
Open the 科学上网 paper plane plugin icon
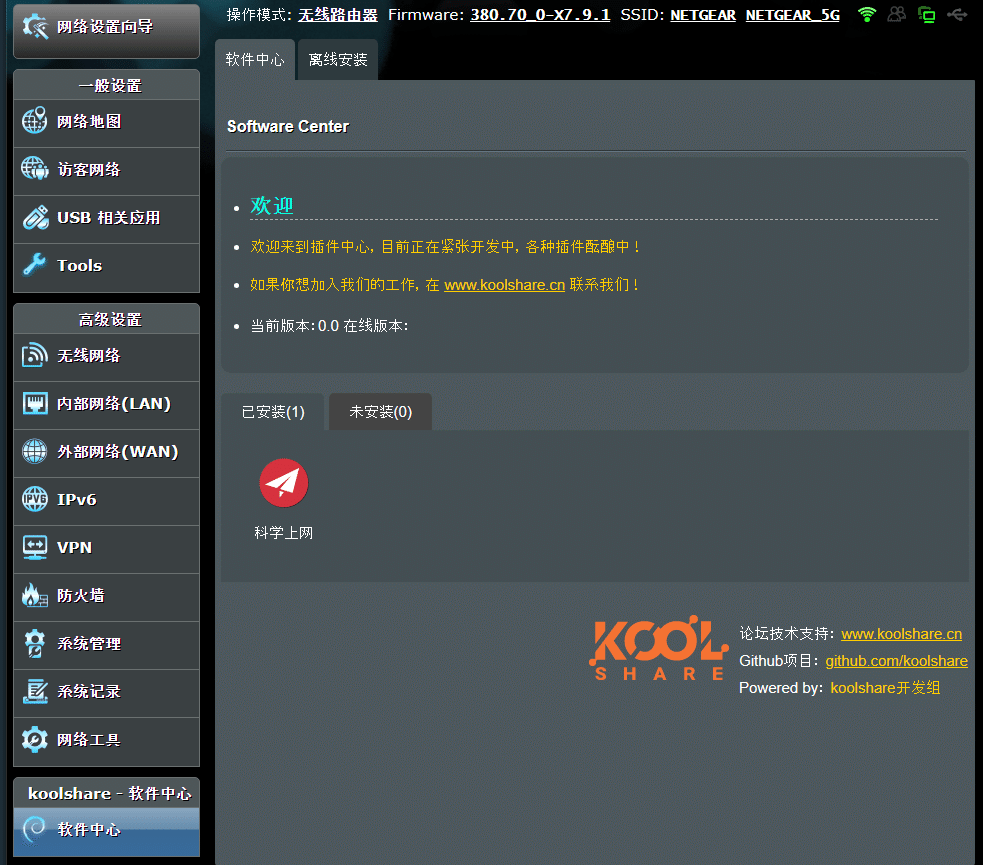coord(283,483)
